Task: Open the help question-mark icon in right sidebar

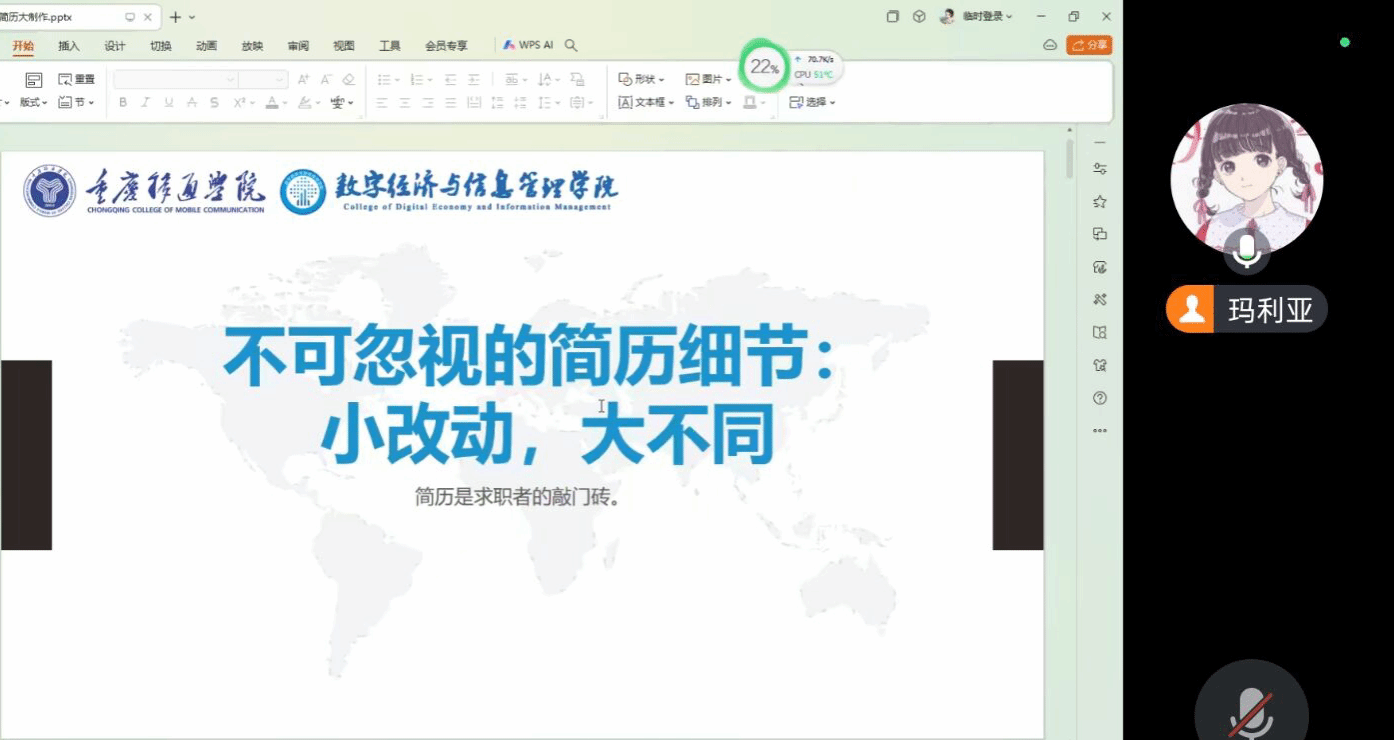Action: 1100,398
